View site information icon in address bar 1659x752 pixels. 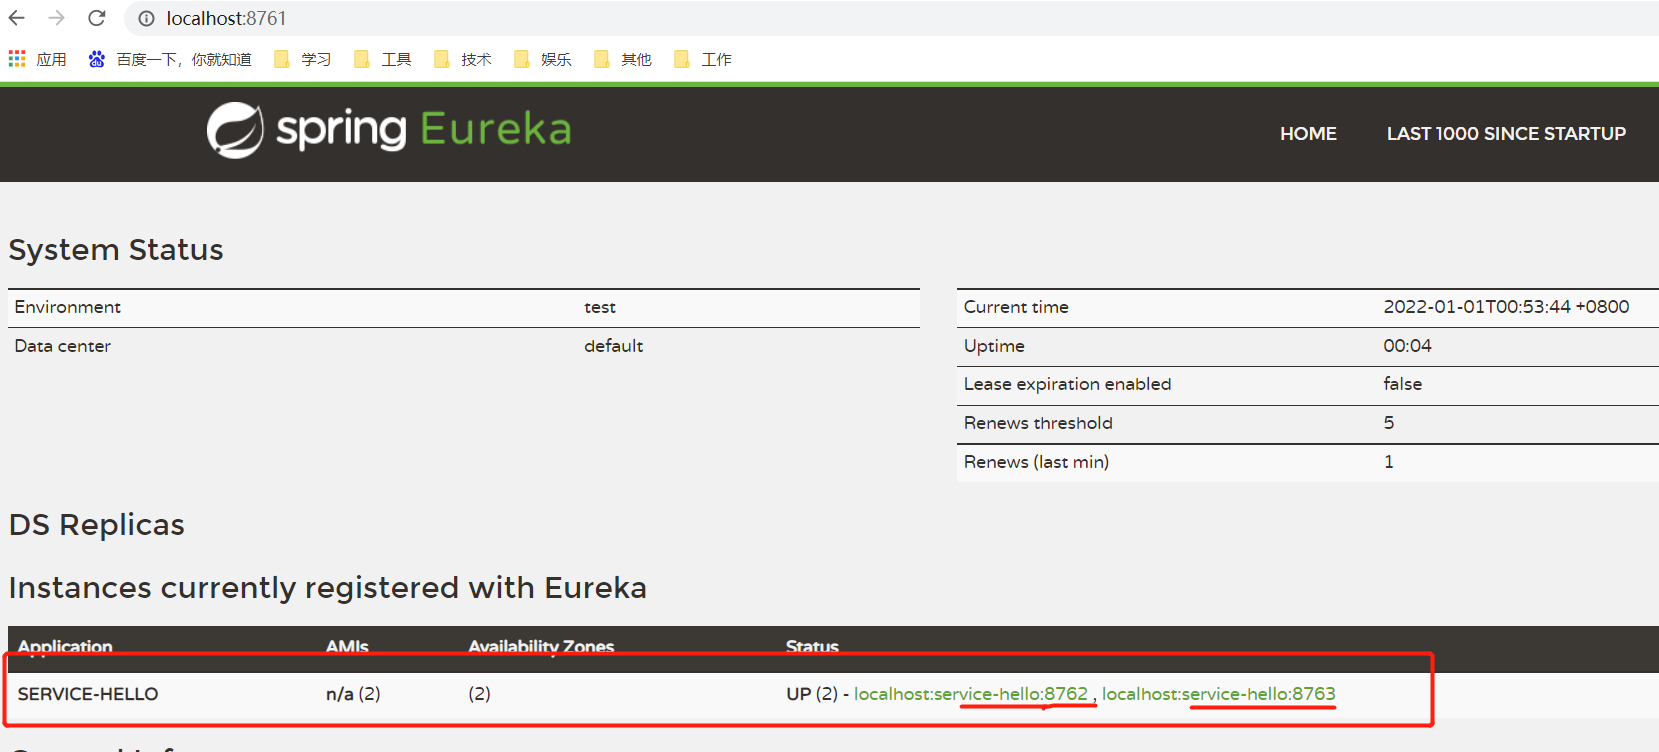[x=146, y=19]
